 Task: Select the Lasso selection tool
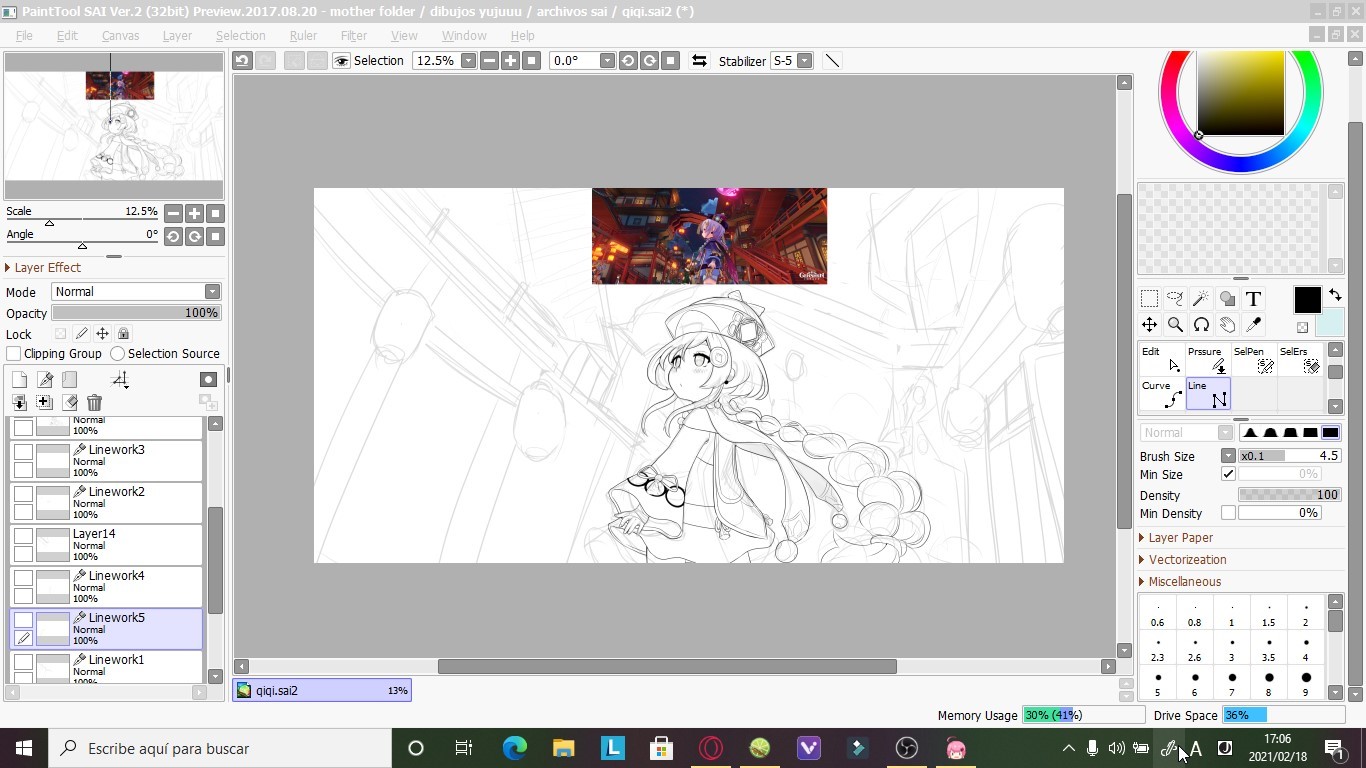point(1175,299)
